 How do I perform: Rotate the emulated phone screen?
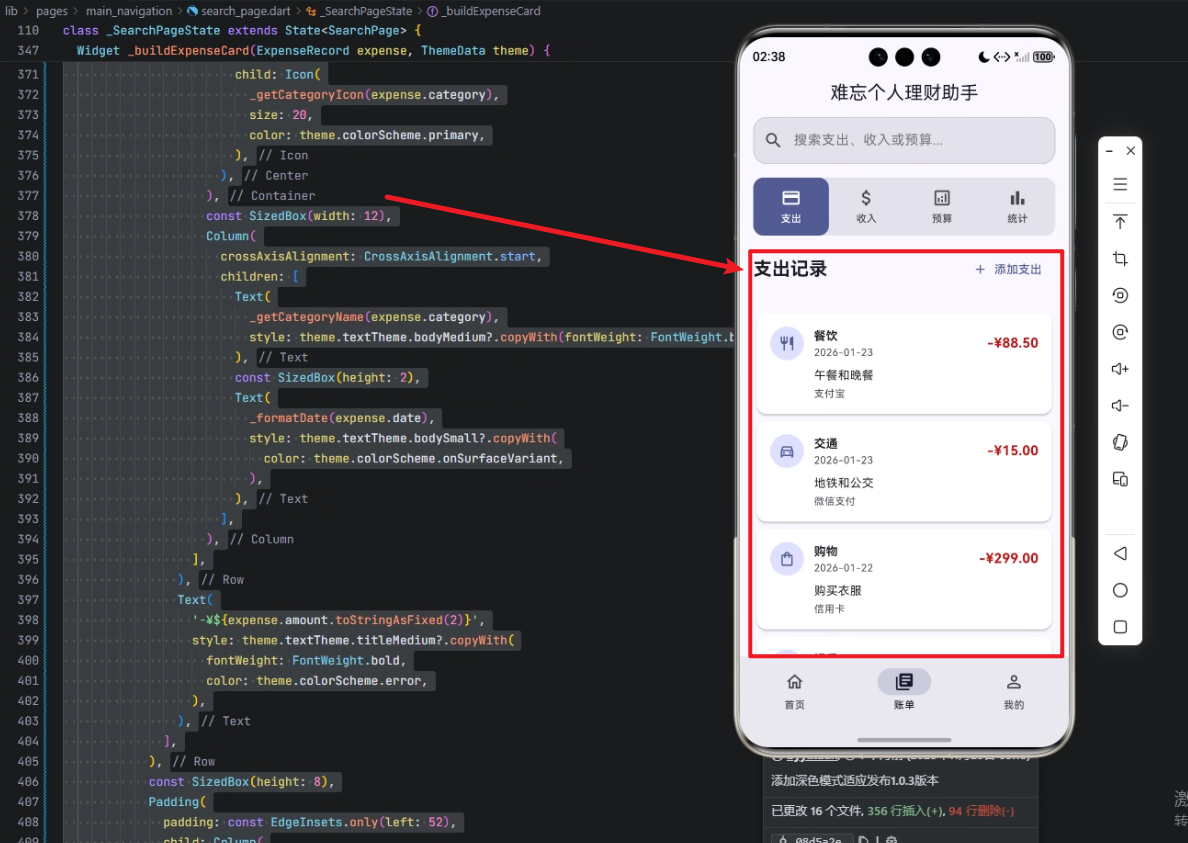pos(1120,442)
